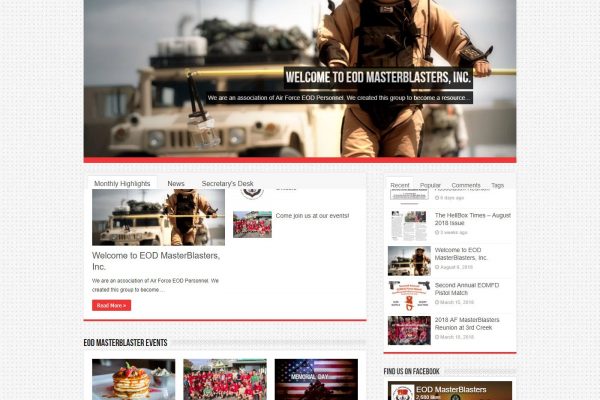The image size is (600, 400).
Task: Click the clock icon beside Reunion post date
Action: click(437, 337)
